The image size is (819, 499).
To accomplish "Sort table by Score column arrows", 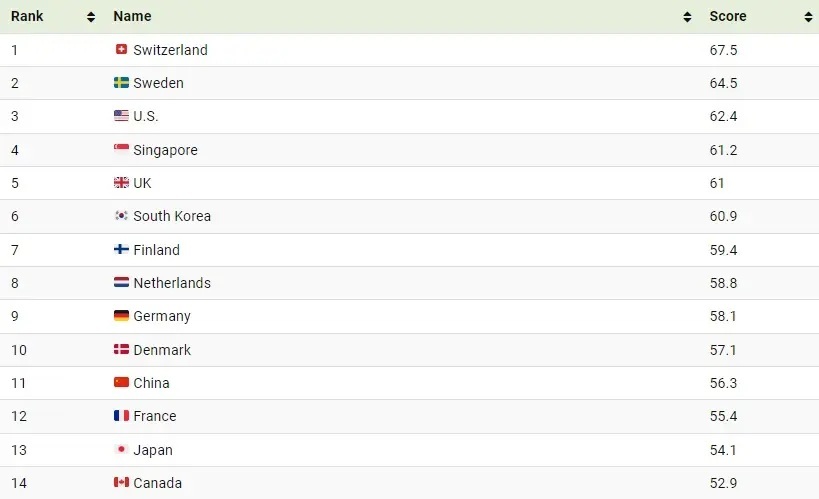I will pos(809,17).
